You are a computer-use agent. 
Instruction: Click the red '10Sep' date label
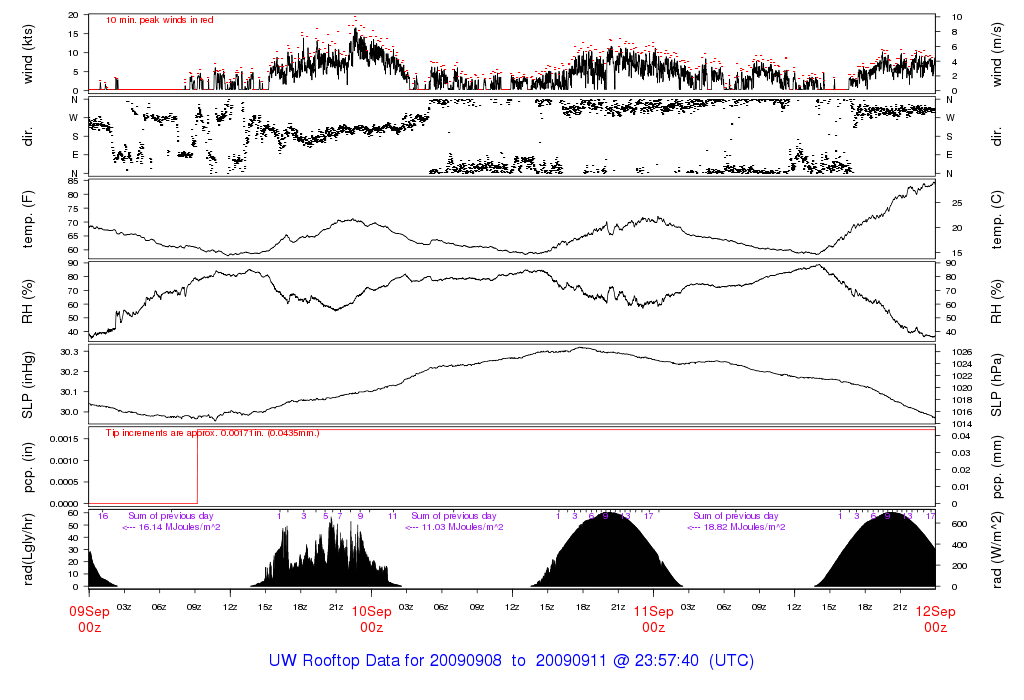[x=372, y=612]
